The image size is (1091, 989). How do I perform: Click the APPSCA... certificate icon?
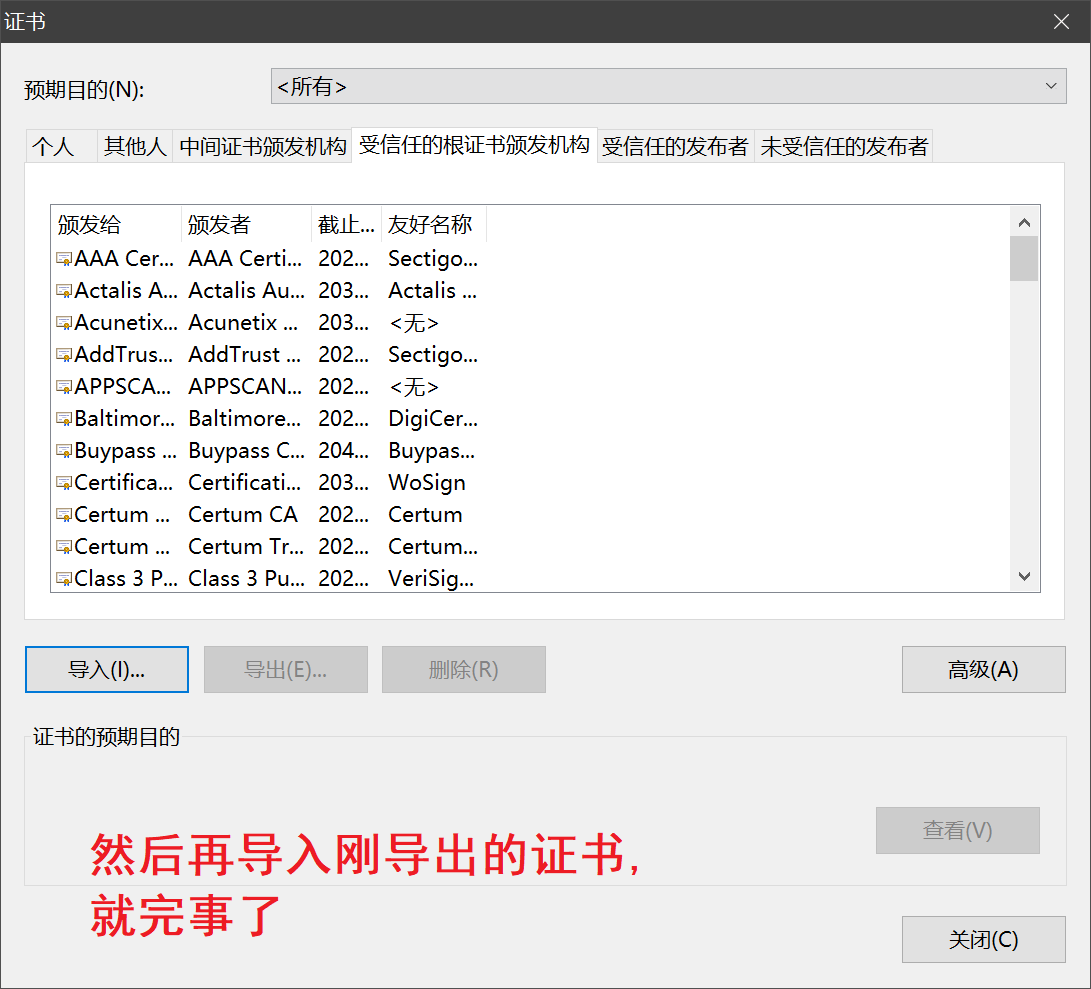[x=64, y=387]
